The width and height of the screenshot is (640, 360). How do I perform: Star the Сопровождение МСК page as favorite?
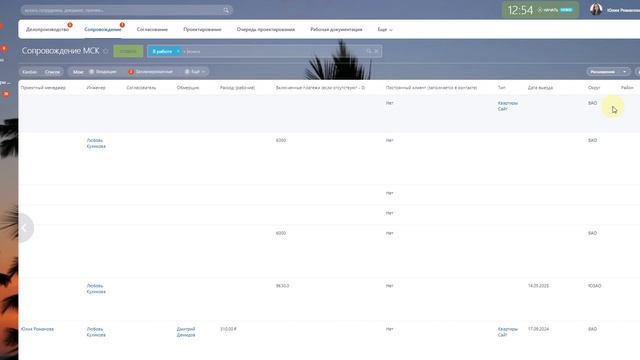click(106, 51)
